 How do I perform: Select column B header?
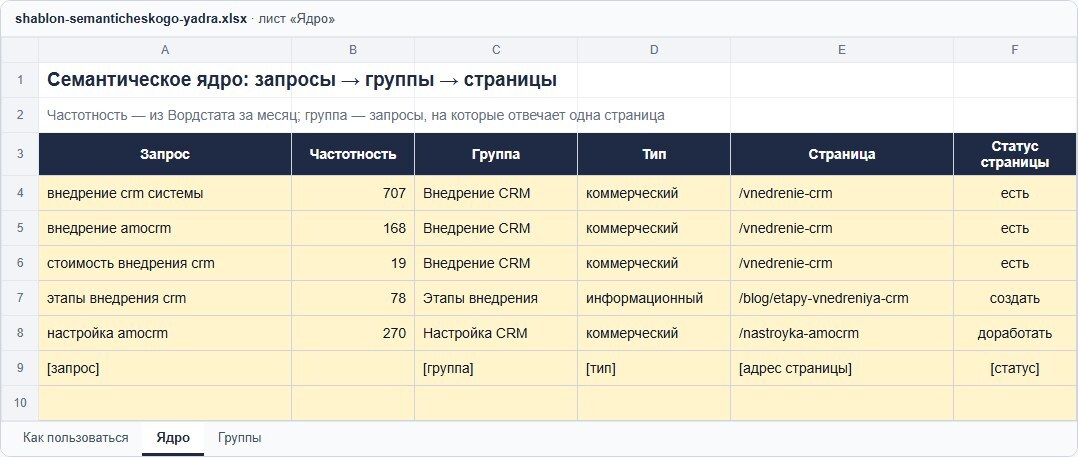pos(353,49)
